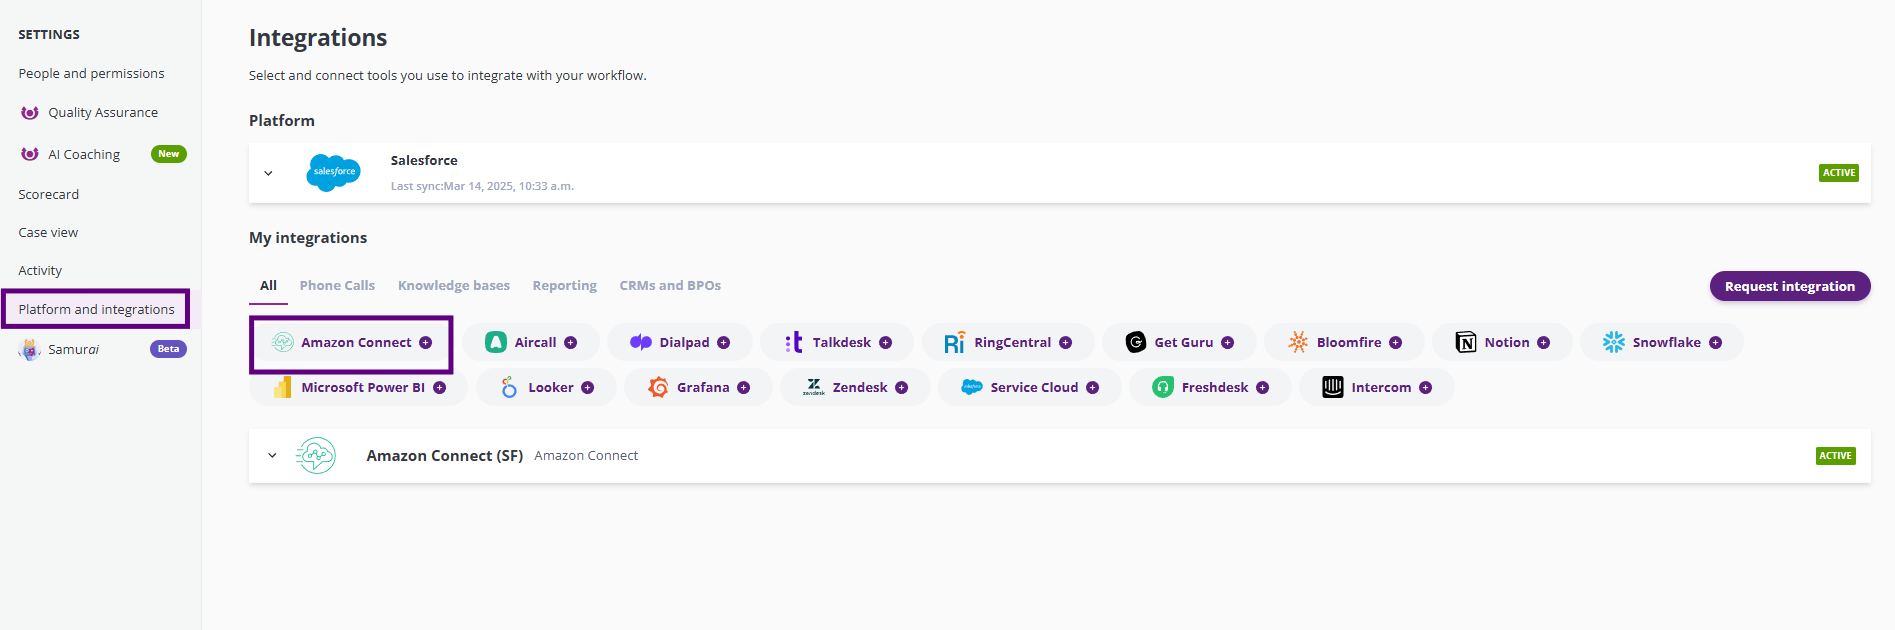Viewport: 1895px width, 630px height.
Task: Click the Service Cloud logo icon
Action: 972,387
